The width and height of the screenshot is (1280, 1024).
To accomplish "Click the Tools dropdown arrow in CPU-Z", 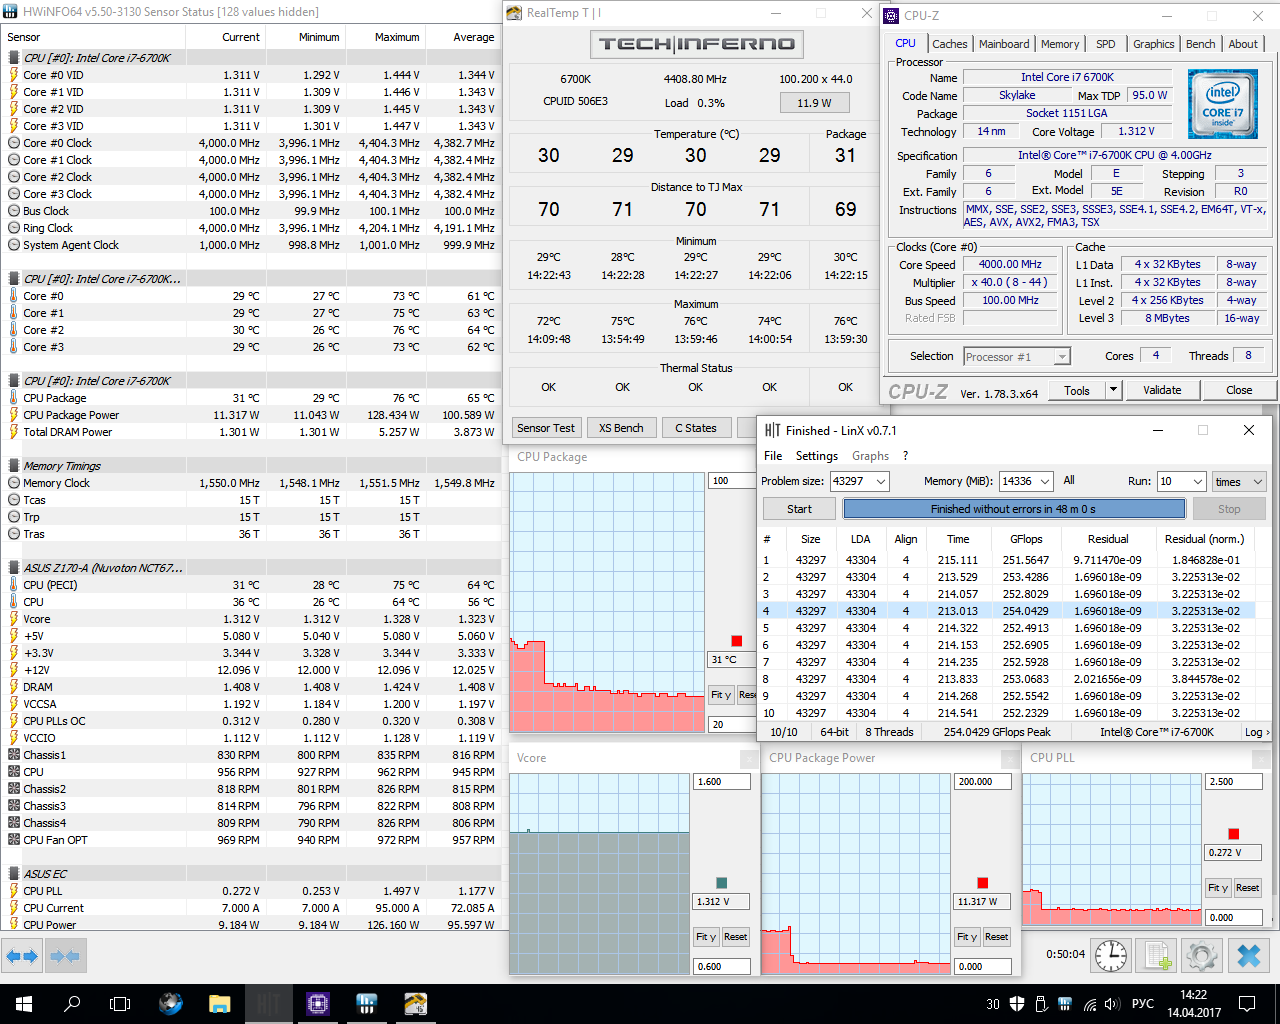I will coord(1113,390).
